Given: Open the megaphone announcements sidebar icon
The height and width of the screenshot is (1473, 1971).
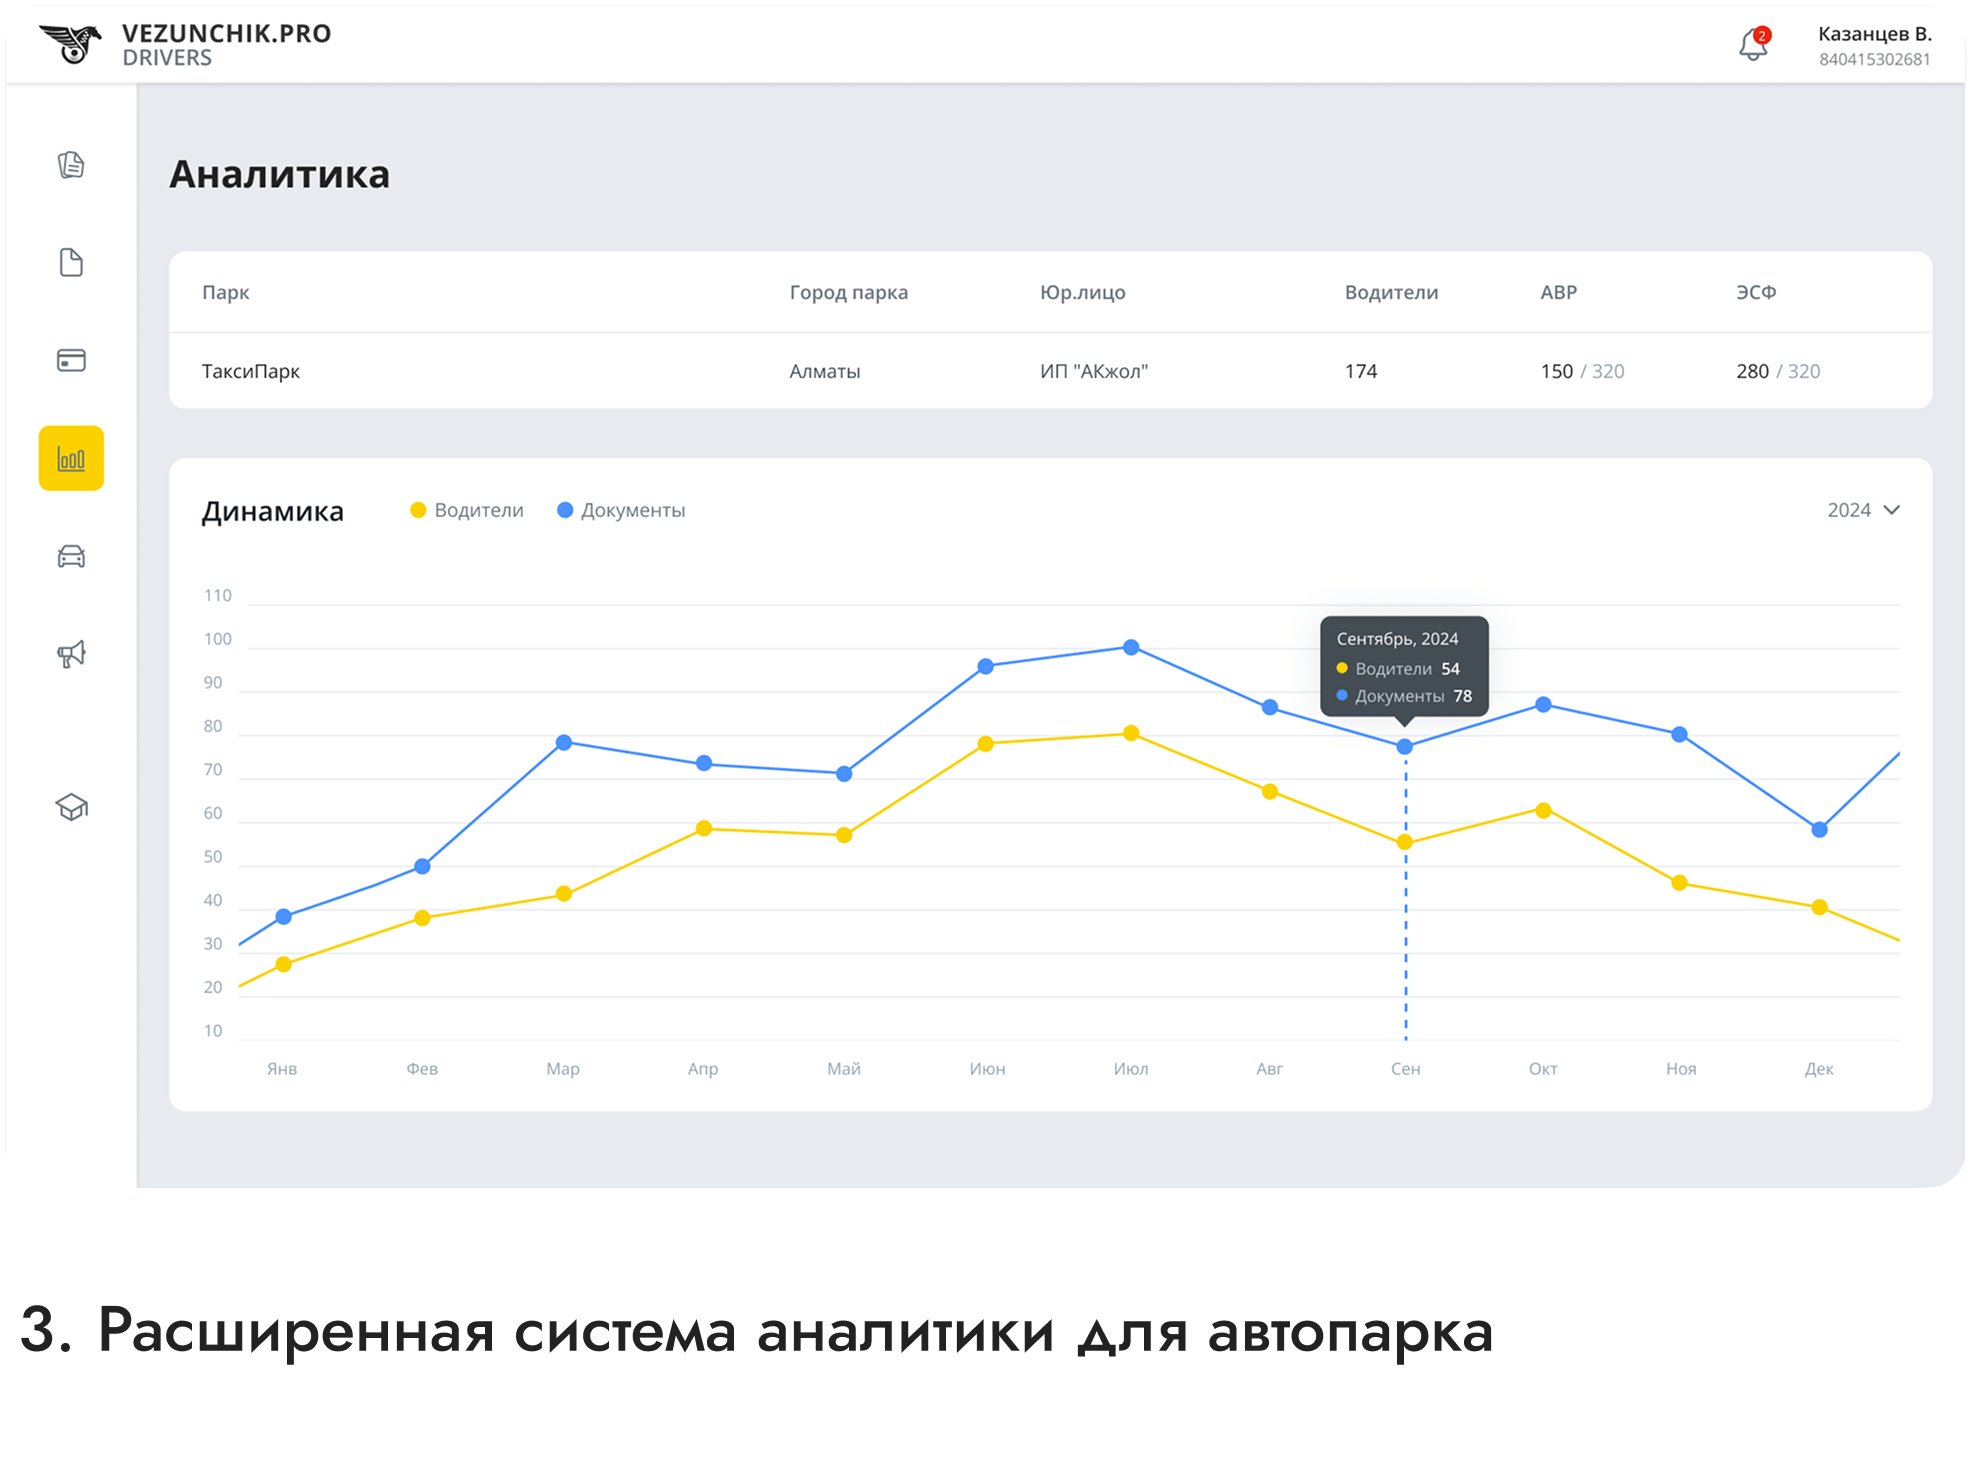Looking at the screenshot, I should click(71, 655).
